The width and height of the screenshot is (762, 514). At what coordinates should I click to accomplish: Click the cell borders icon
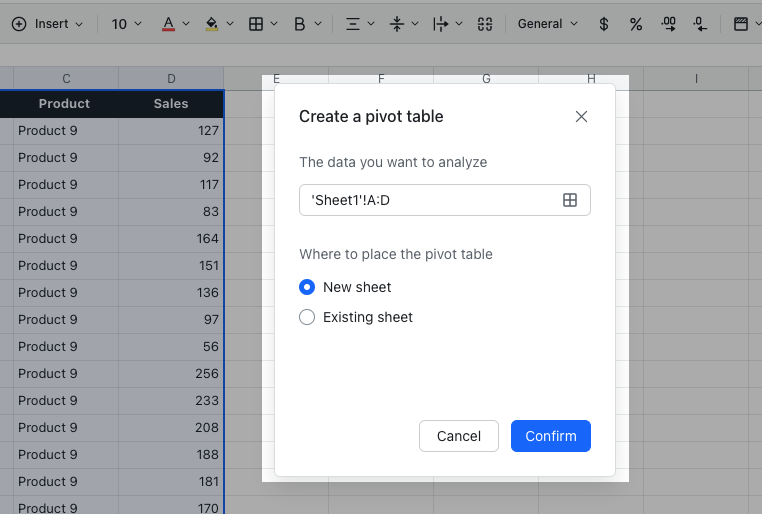tap(256, 23)
